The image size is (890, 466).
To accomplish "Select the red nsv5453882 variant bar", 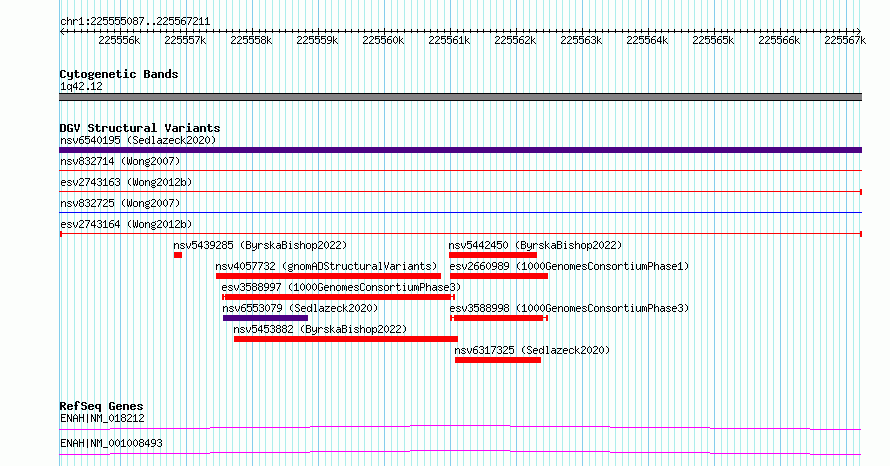I will [x=346, y=339].
